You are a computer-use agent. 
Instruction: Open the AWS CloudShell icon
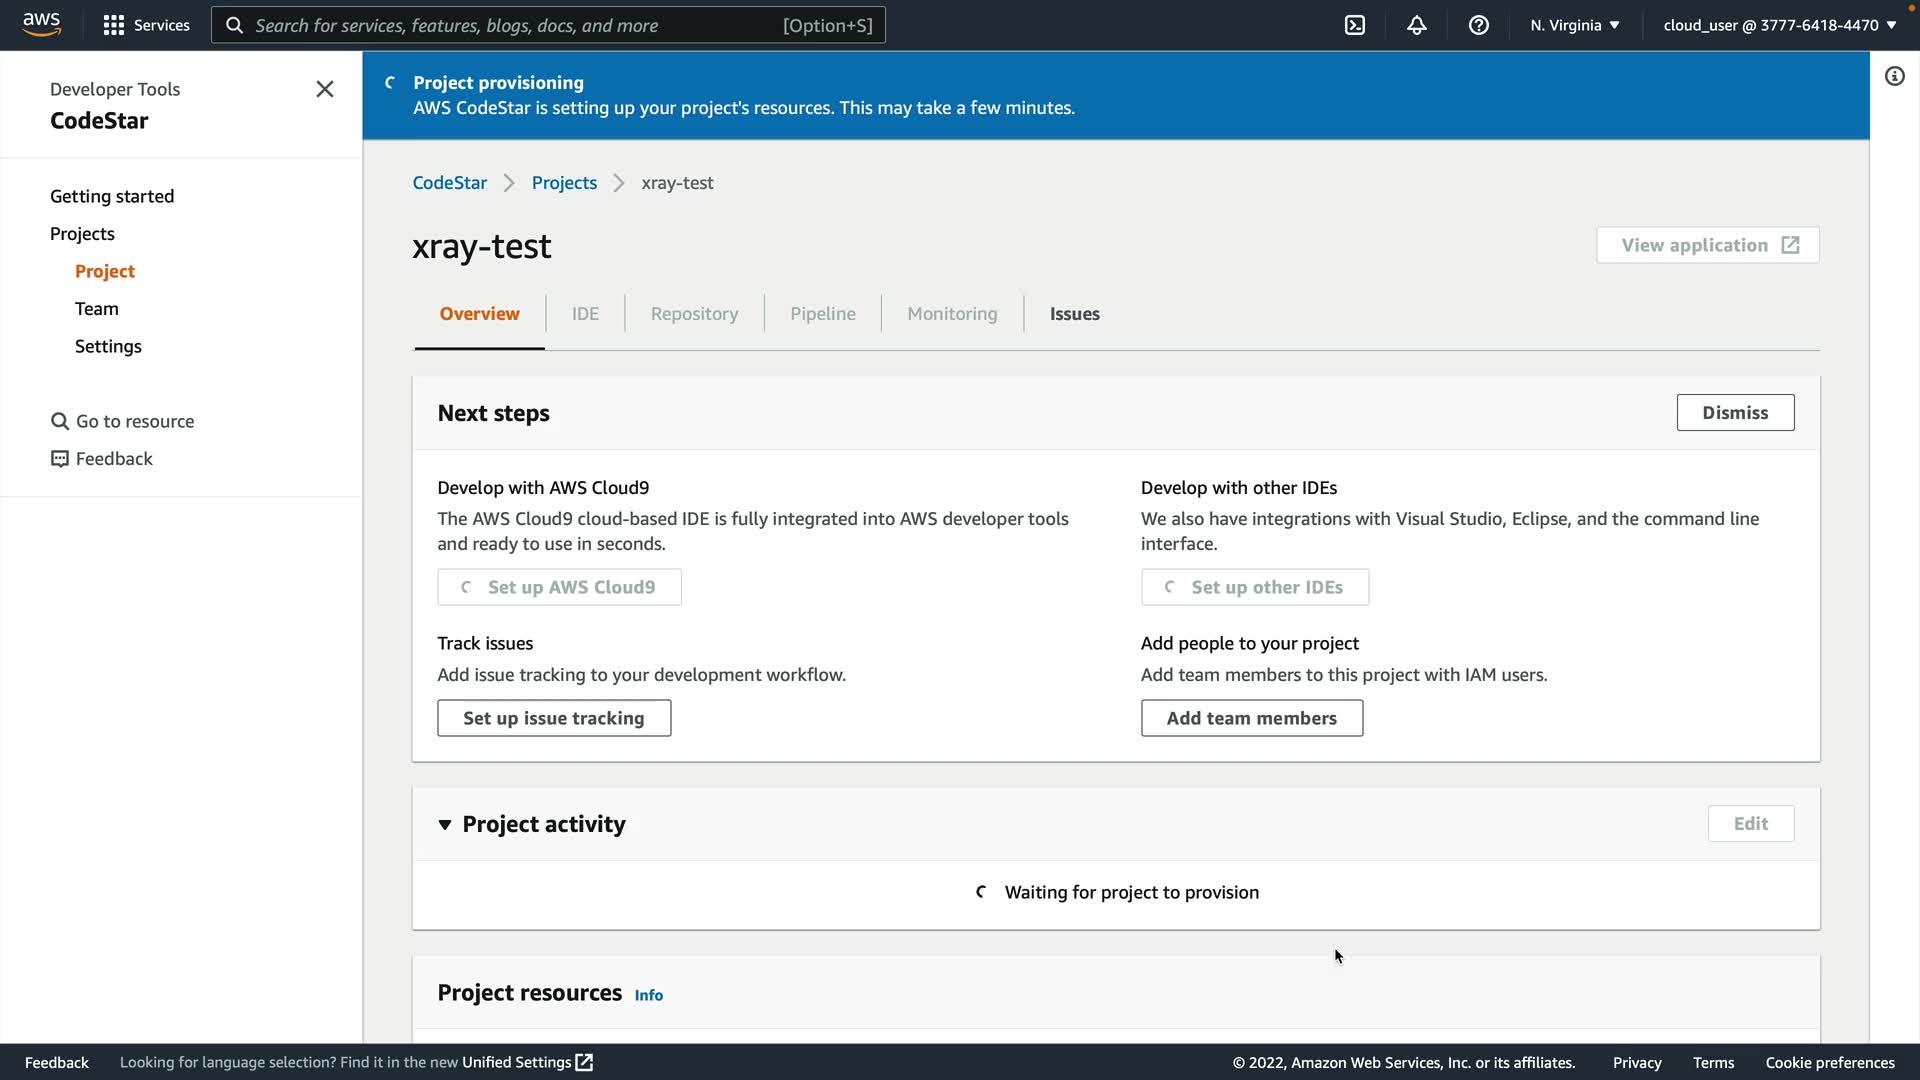(x=1355, y=25)
